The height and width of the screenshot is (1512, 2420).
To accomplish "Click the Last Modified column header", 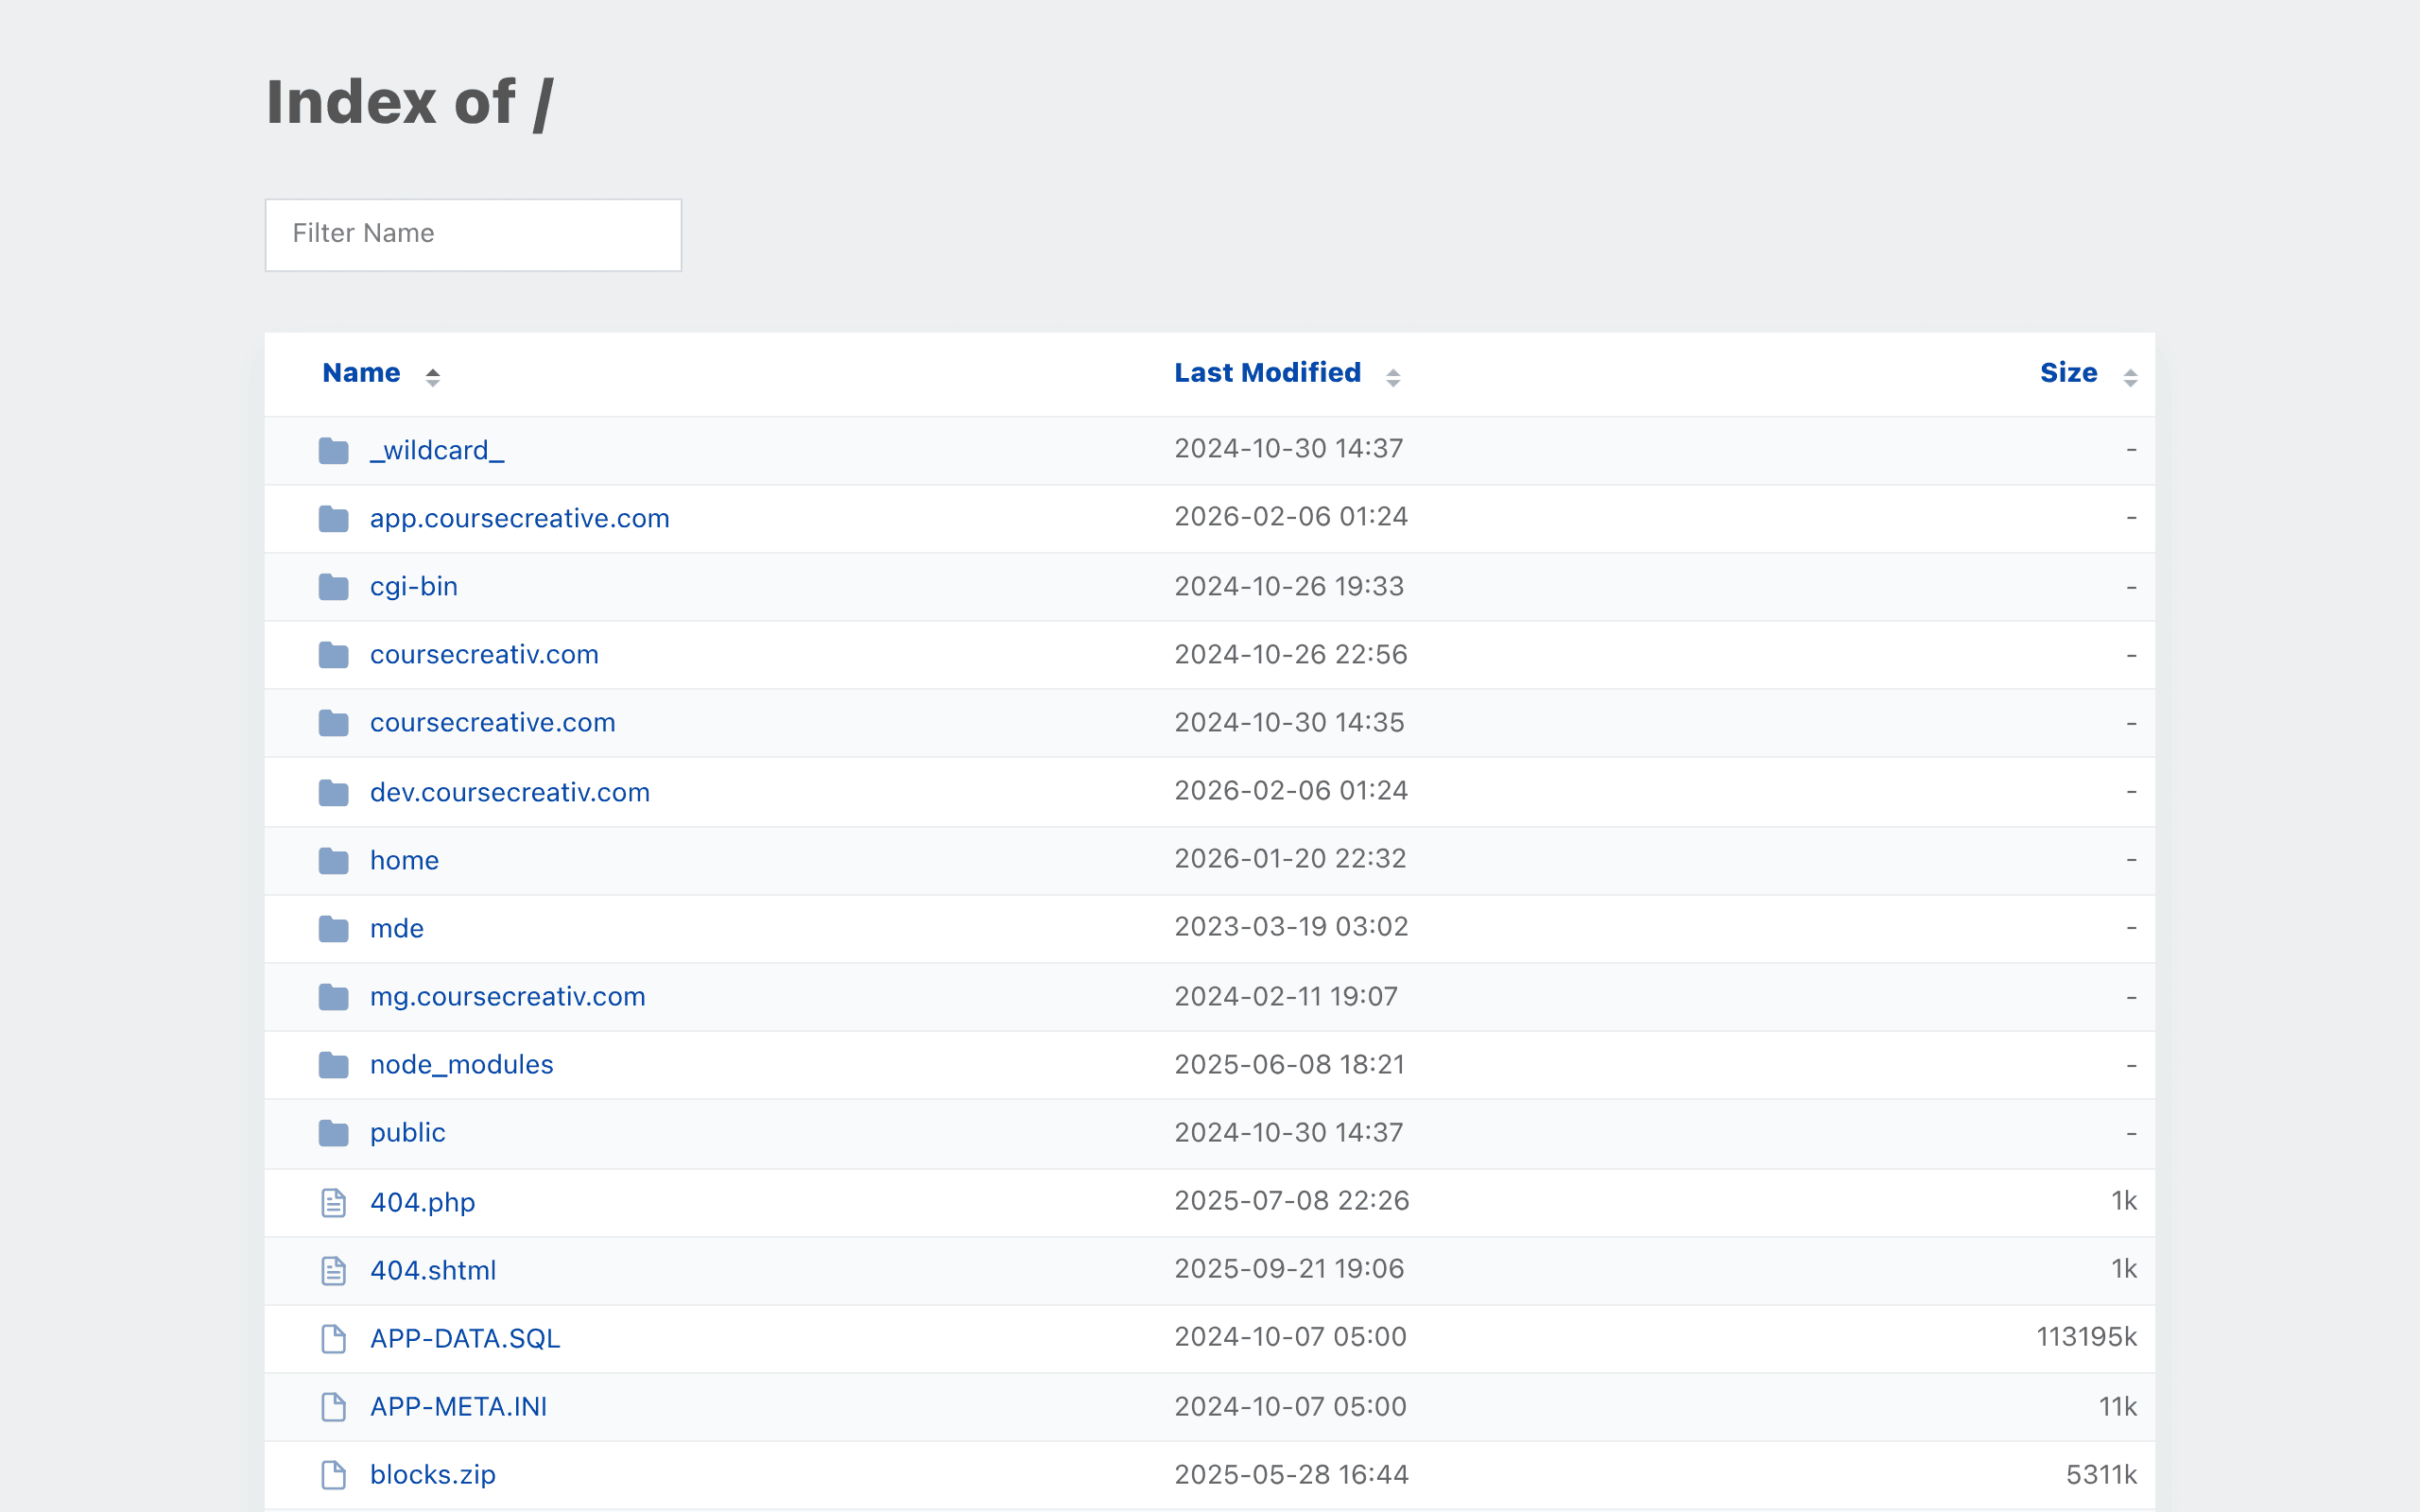I will [1267, 373].
